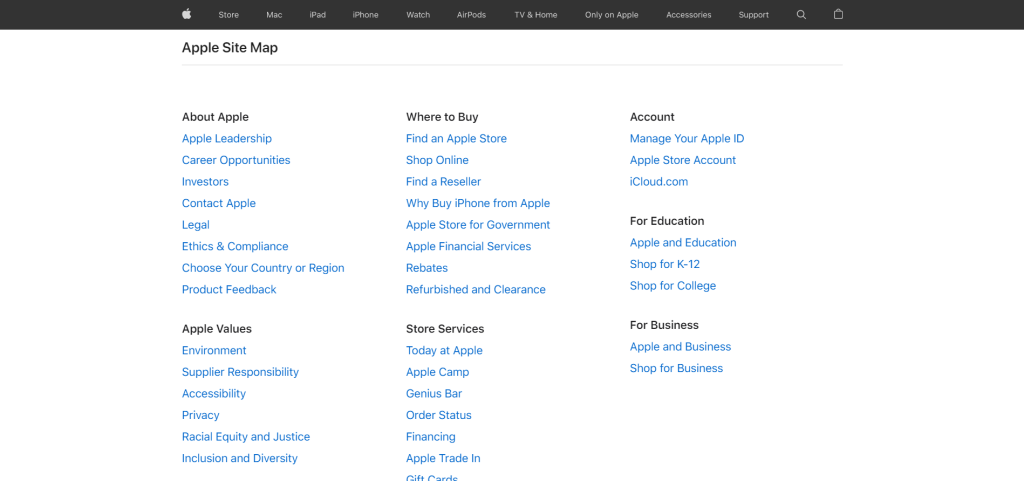Select Accessories in navigation bar
This screenshot has height=481, width=1024.
[688, 14]
